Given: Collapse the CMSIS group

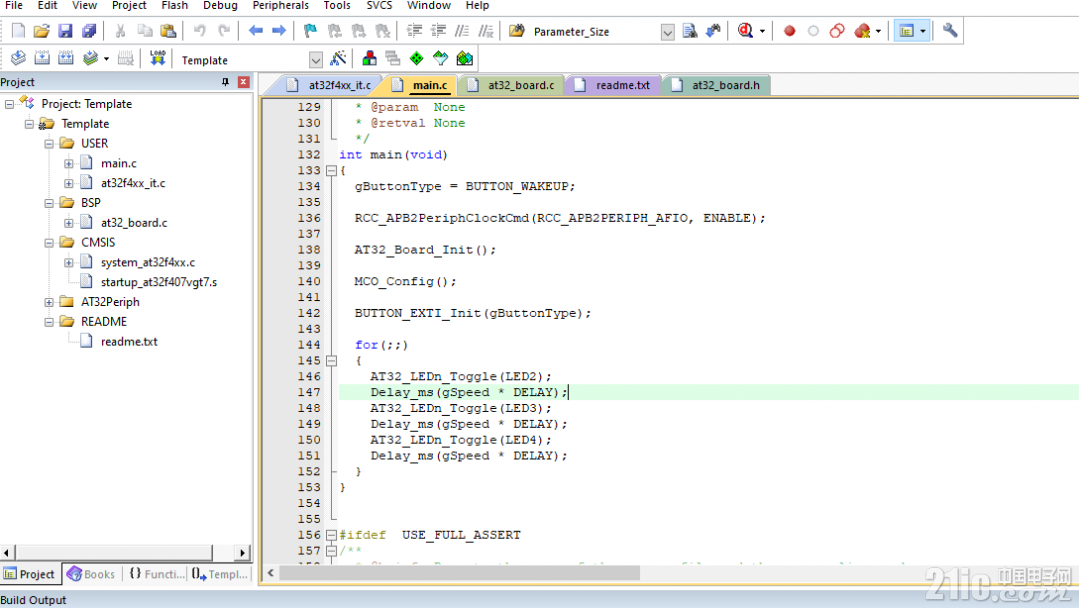Looking at the screenshot, I should point(49,243).
